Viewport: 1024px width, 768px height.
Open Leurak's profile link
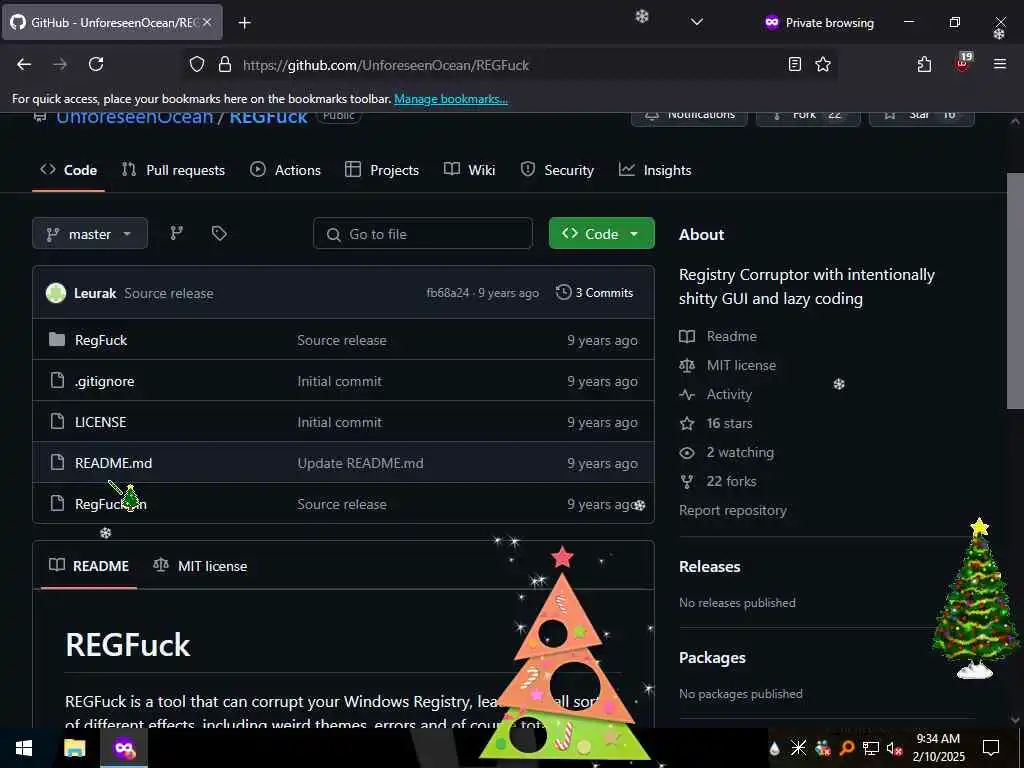[x=95, y=293]
